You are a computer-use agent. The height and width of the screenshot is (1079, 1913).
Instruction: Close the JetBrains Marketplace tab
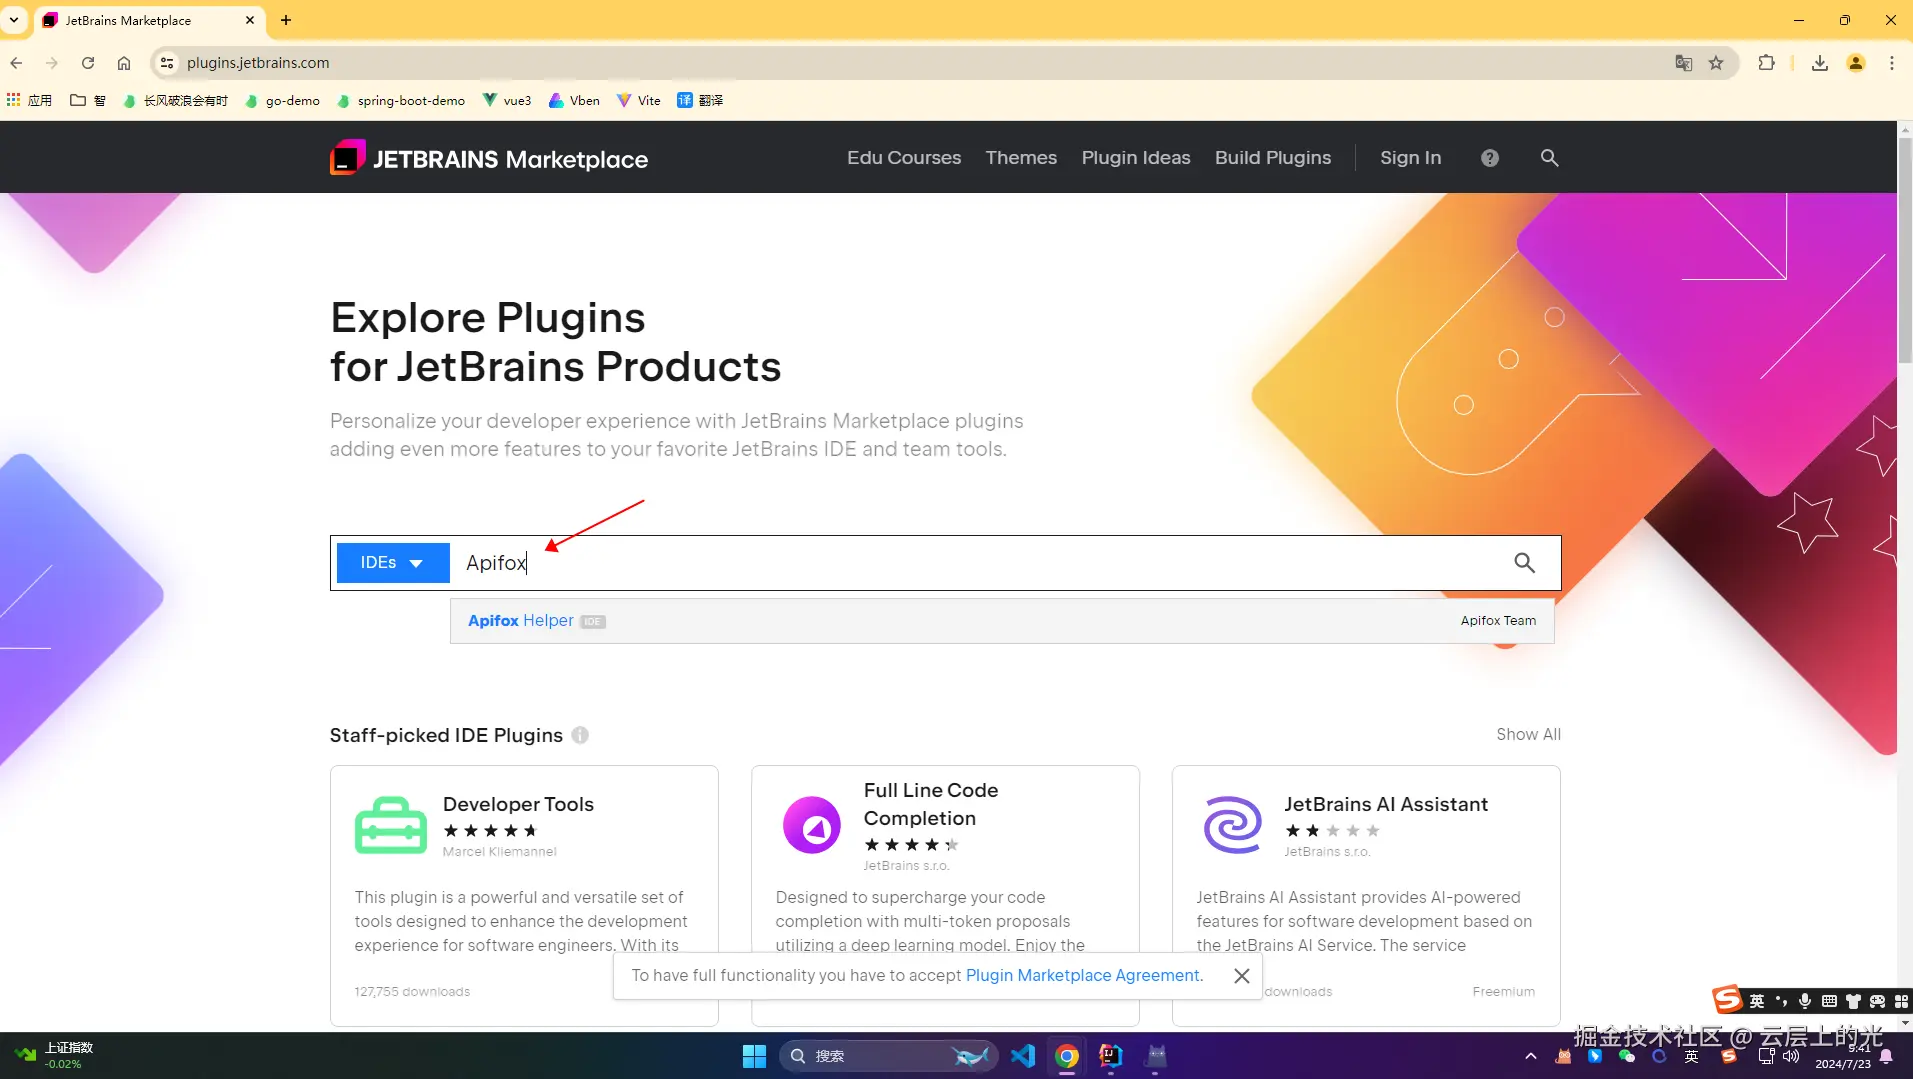click(250, 20)
